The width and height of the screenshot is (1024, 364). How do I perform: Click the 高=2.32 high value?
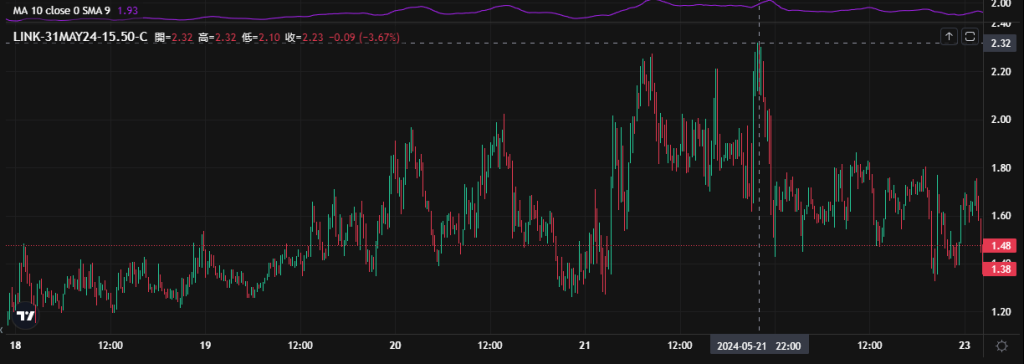click(217, 38)
